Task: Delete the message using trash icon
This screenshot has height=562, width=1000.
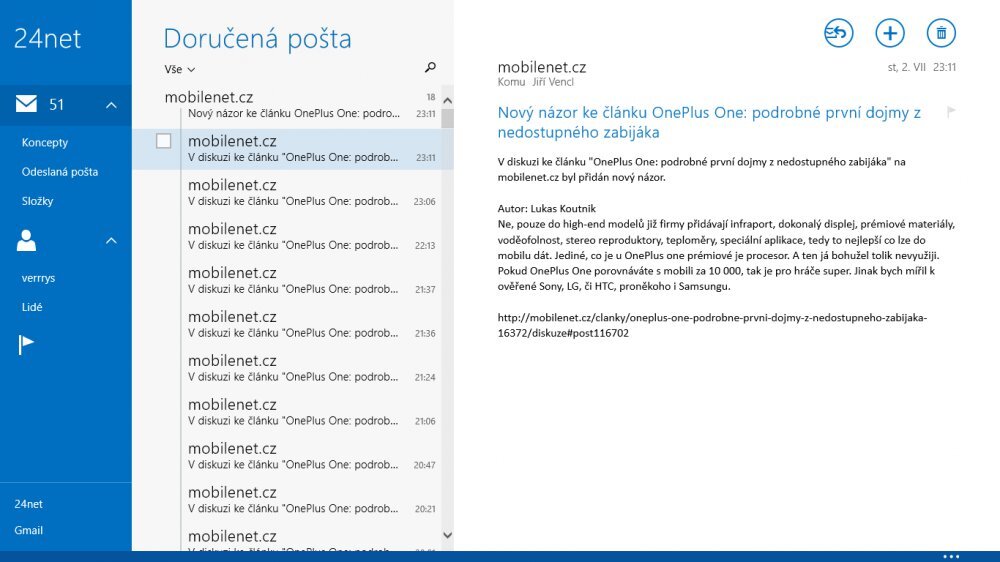Action: pos(941,33)
